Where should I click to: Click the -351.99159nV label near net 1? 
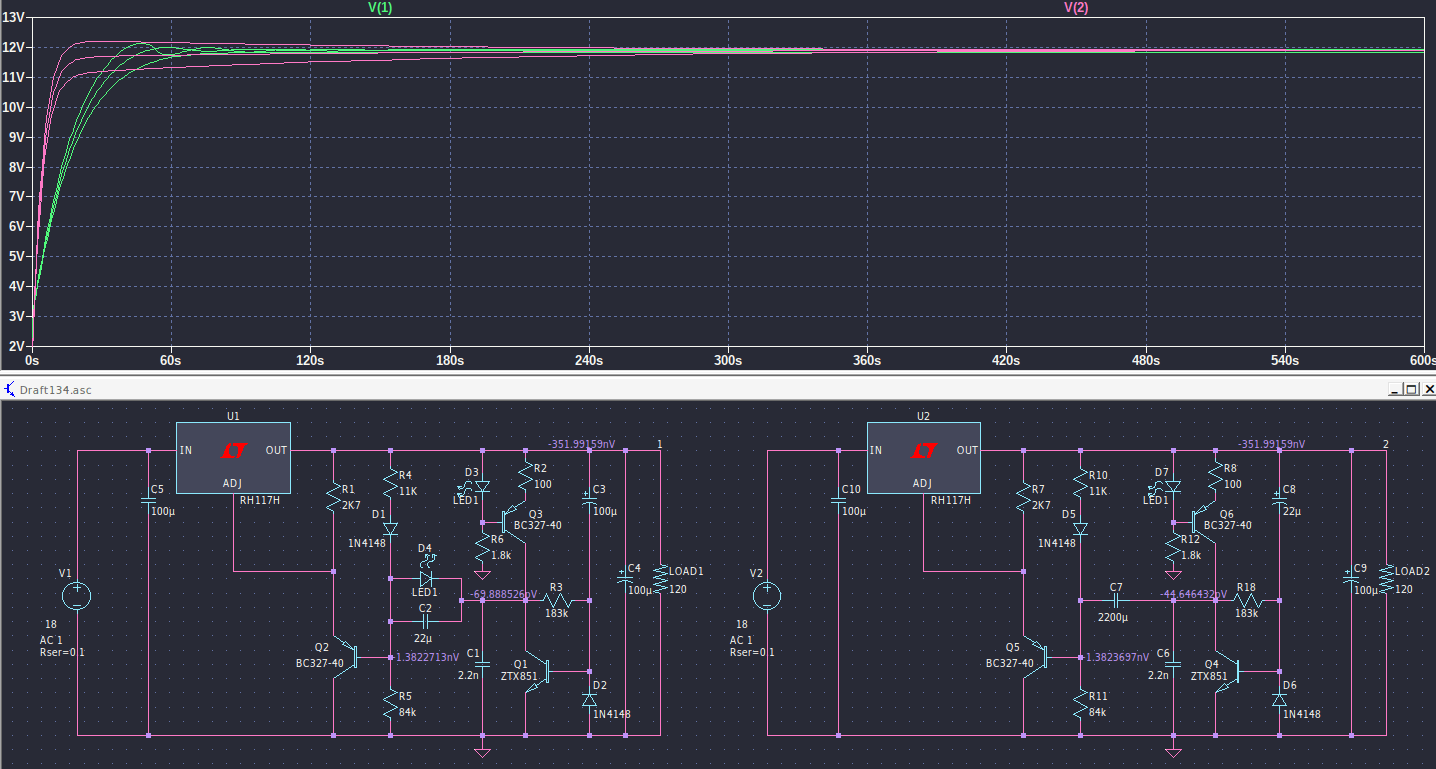point(582,444)
